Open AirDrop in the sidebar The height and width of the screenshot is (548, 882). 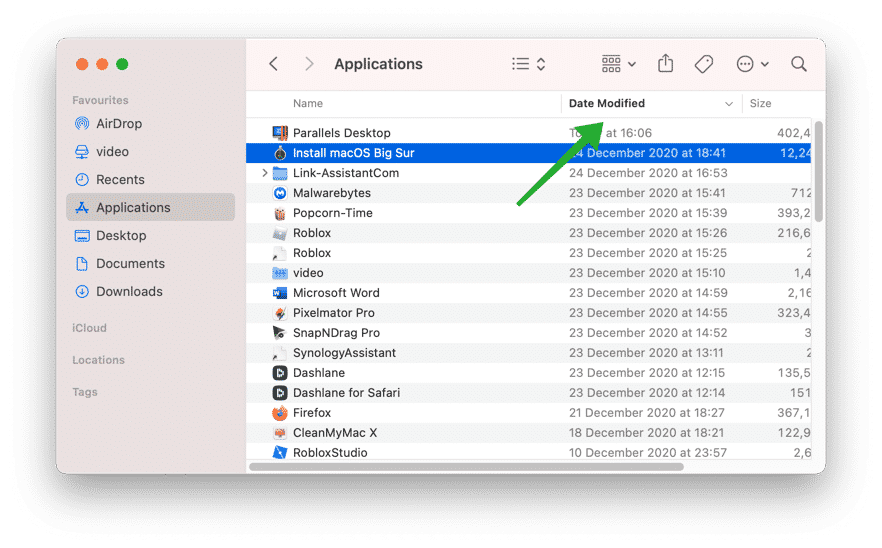tap(151, 124)
